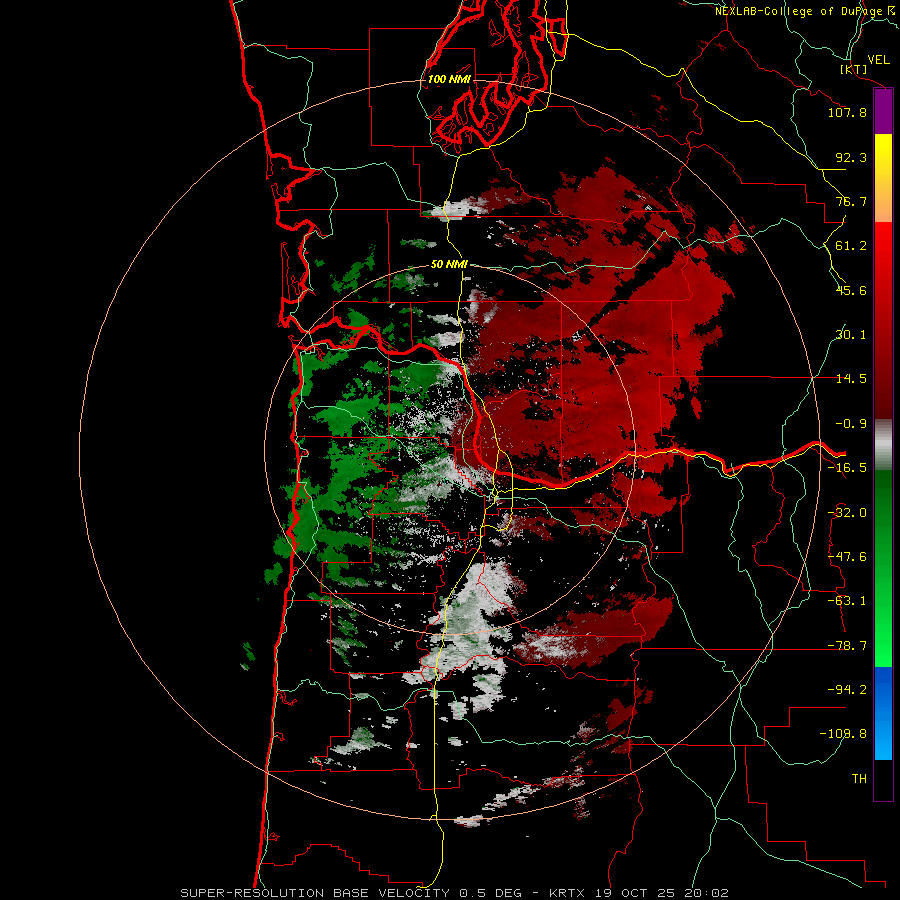Click the 45.6 legend value
Screen dimensions: 900x900
coord(851,290)
